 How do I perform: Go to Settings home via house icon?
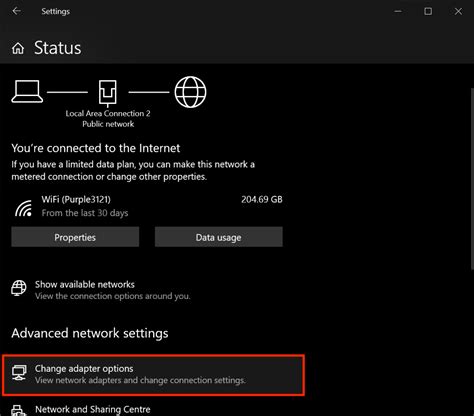pos(18,48)
